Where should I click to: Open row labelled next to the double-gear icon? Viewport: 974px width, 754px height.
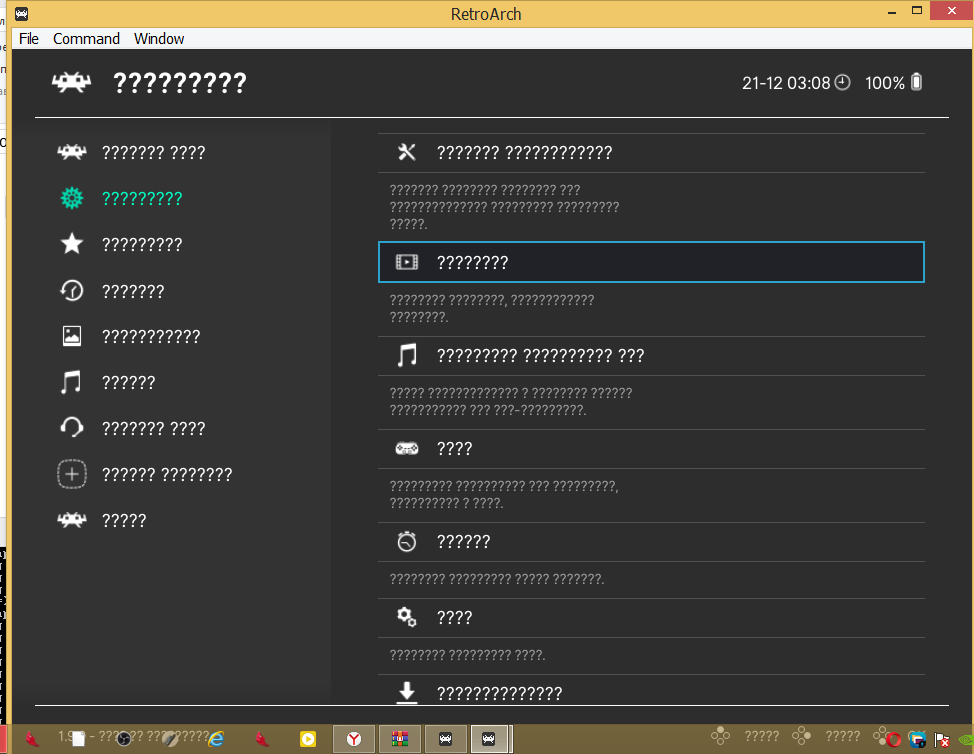651,617
